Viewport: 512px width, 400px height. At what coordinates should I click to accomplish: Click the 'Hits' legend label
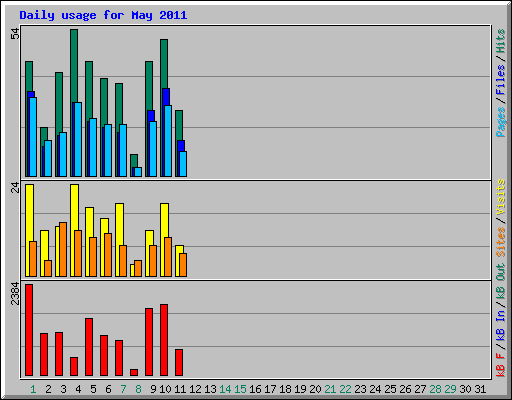pyautogui.click(x=500, y=41)
